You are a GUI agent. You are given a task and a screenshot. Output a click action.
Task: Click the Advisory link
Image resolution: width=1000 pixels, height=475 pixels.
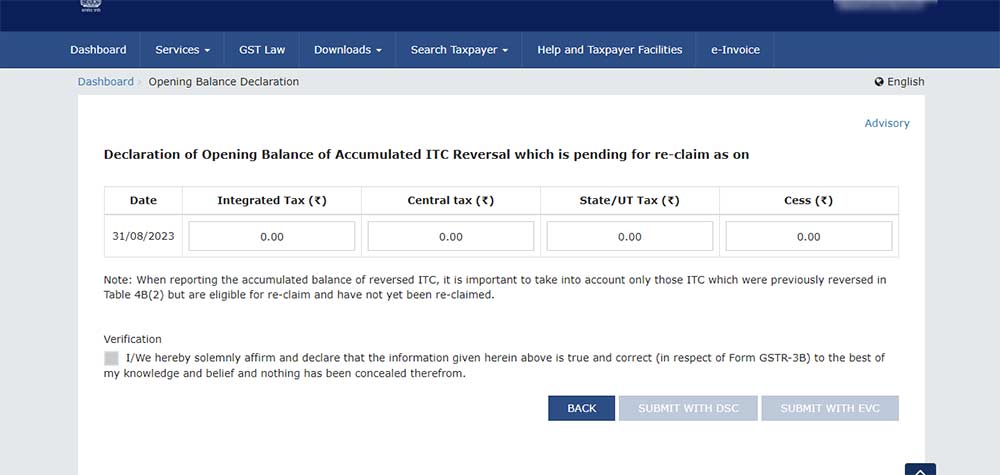point(886,123)
